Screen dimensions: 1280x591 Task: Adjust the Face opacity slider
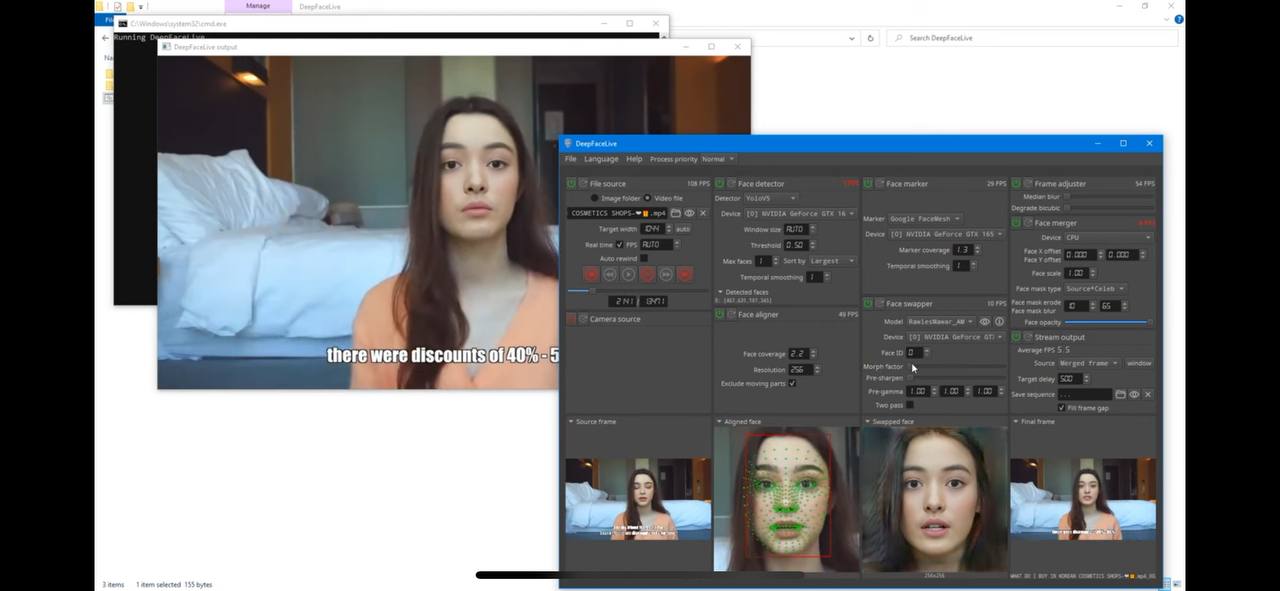(x=1107, y=322)
